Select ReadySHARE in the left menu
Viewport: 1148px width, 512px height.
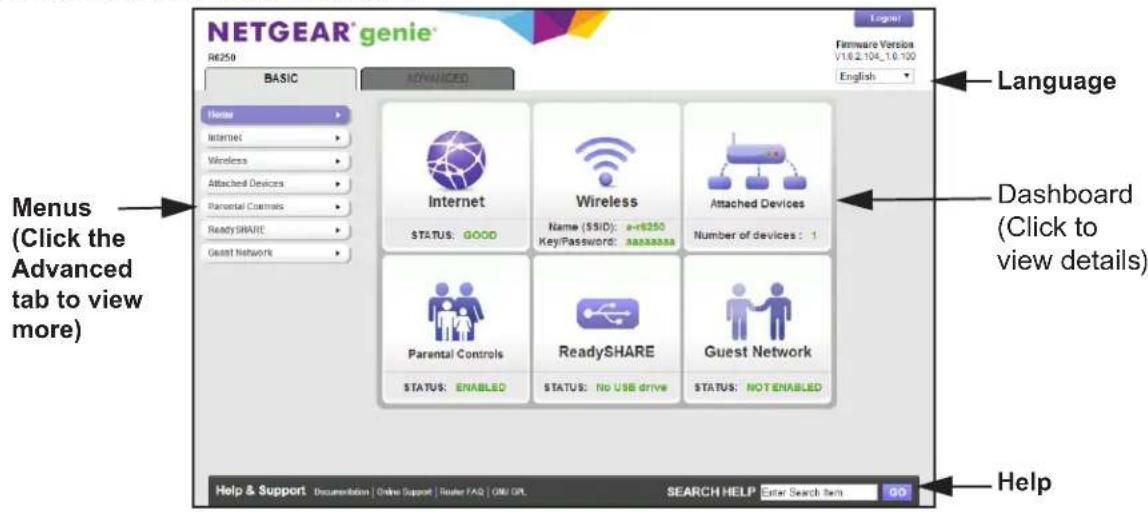275,229
